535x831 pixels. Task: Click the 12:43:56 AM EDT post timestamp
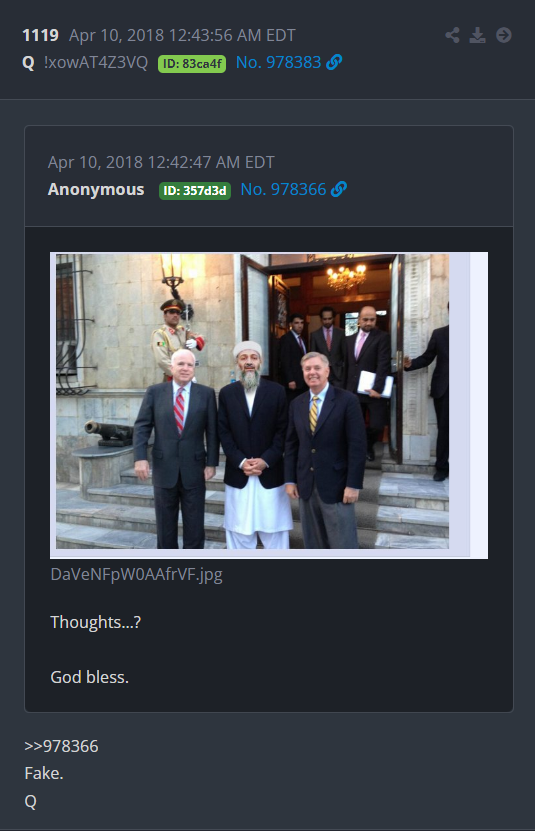point(182,36)
